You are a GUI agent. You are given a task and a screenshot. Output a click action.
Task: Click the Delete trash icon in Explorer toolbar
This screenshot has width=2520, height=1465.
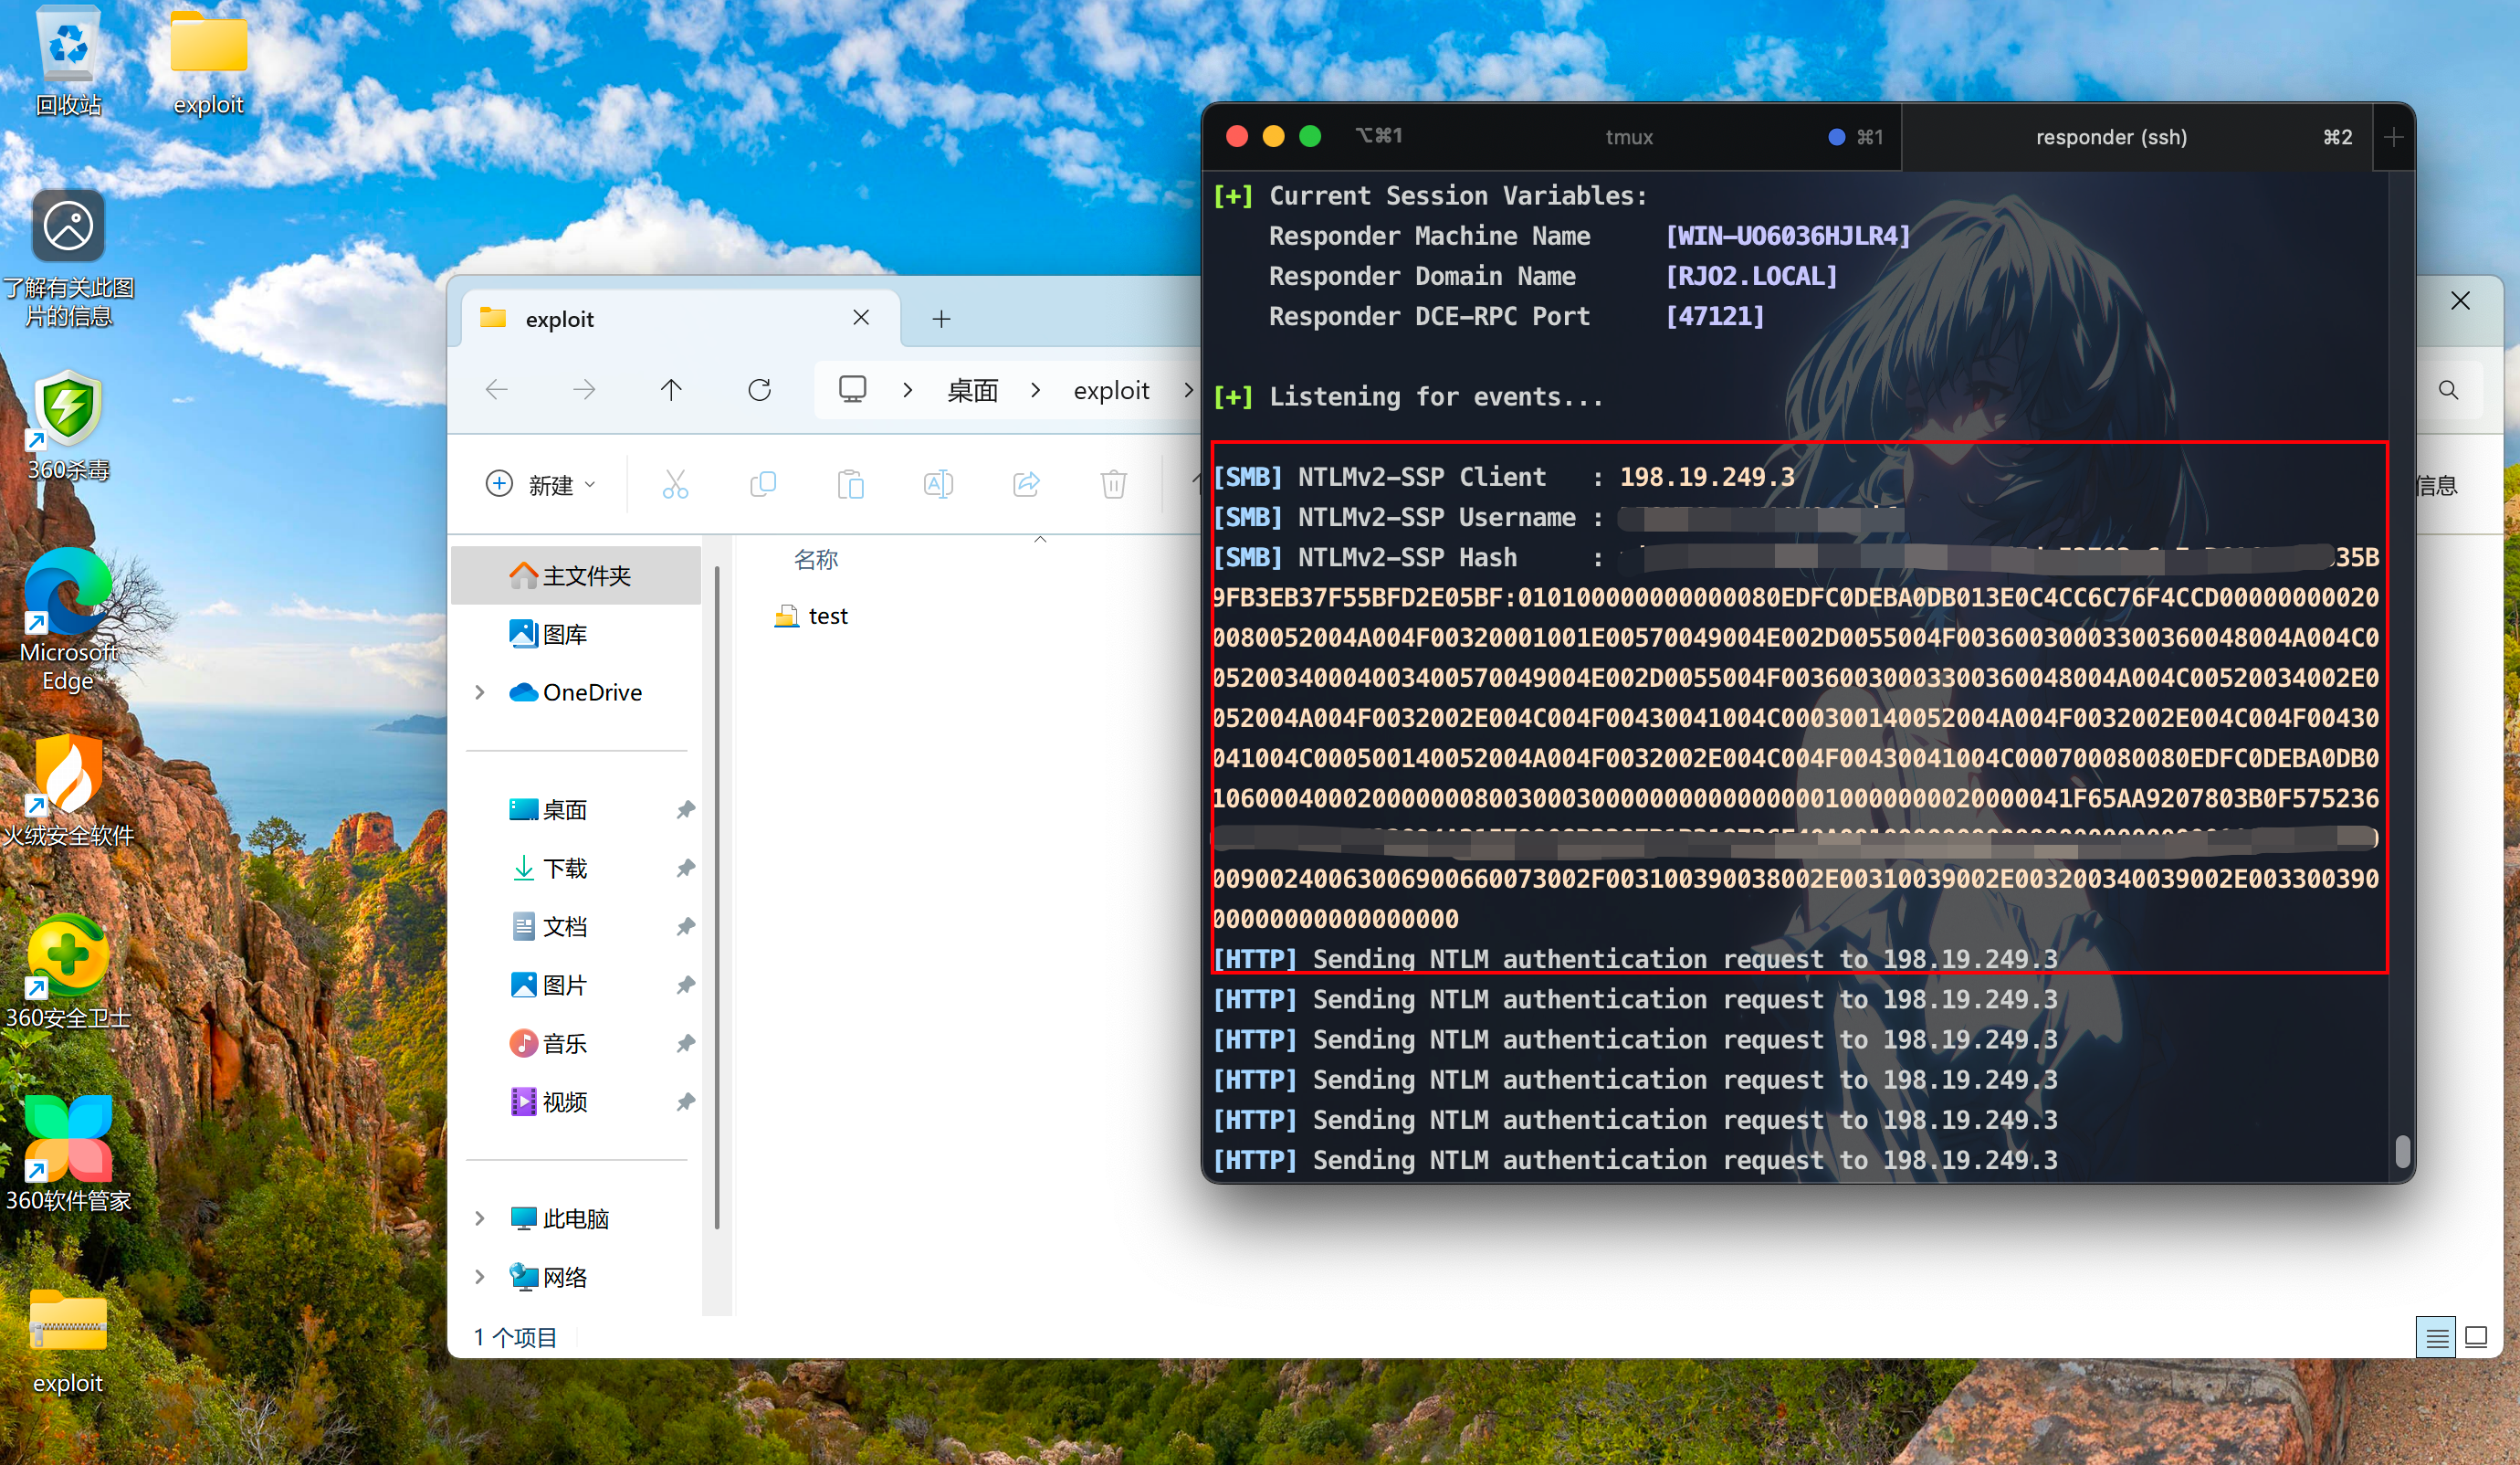[1113, 485]
